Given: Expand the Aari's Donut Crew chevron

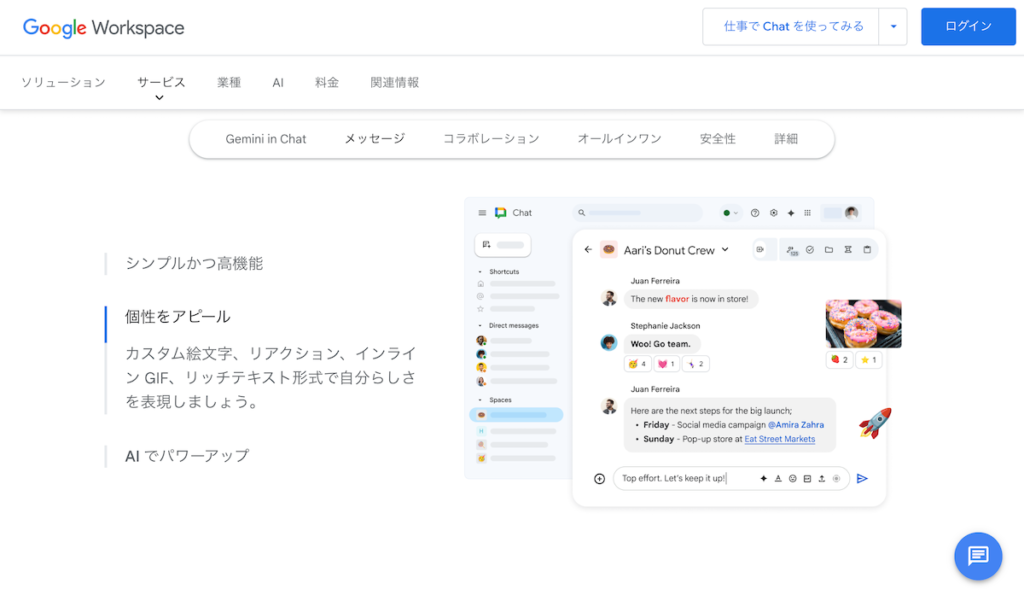Looking at the screenshot, I should click(x=725, y=250).
